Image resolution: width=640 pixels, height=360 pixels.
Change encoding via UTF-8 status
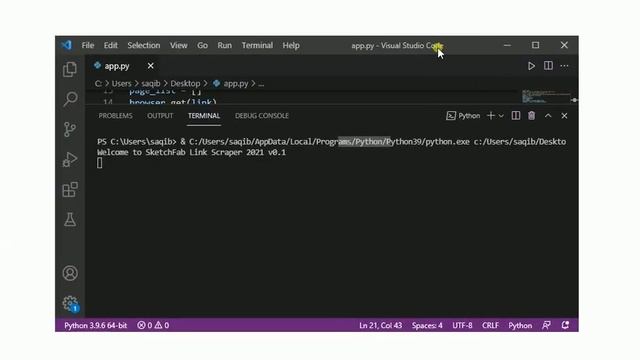(462, 325)
